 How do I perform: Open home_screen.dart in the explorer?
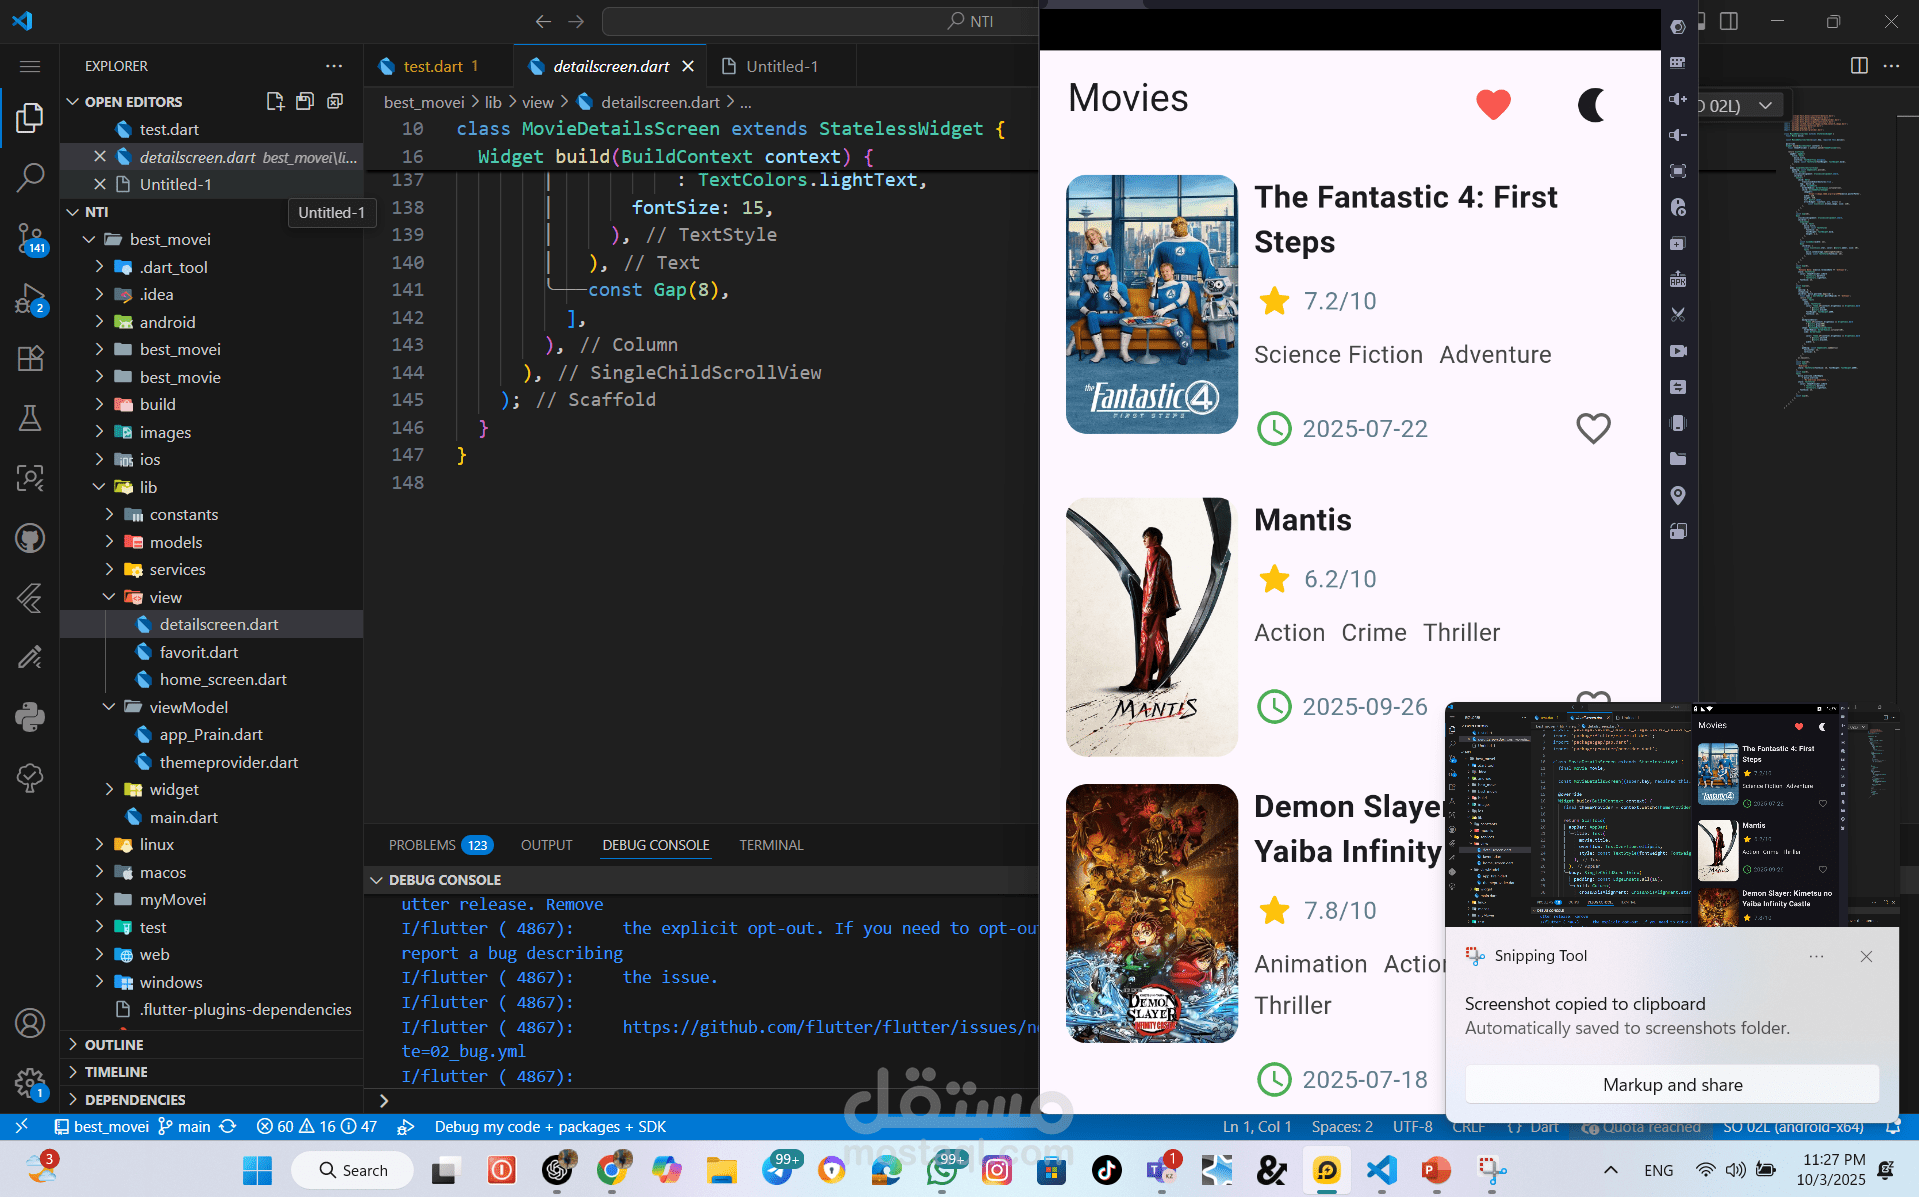click(x=222, y=679)
